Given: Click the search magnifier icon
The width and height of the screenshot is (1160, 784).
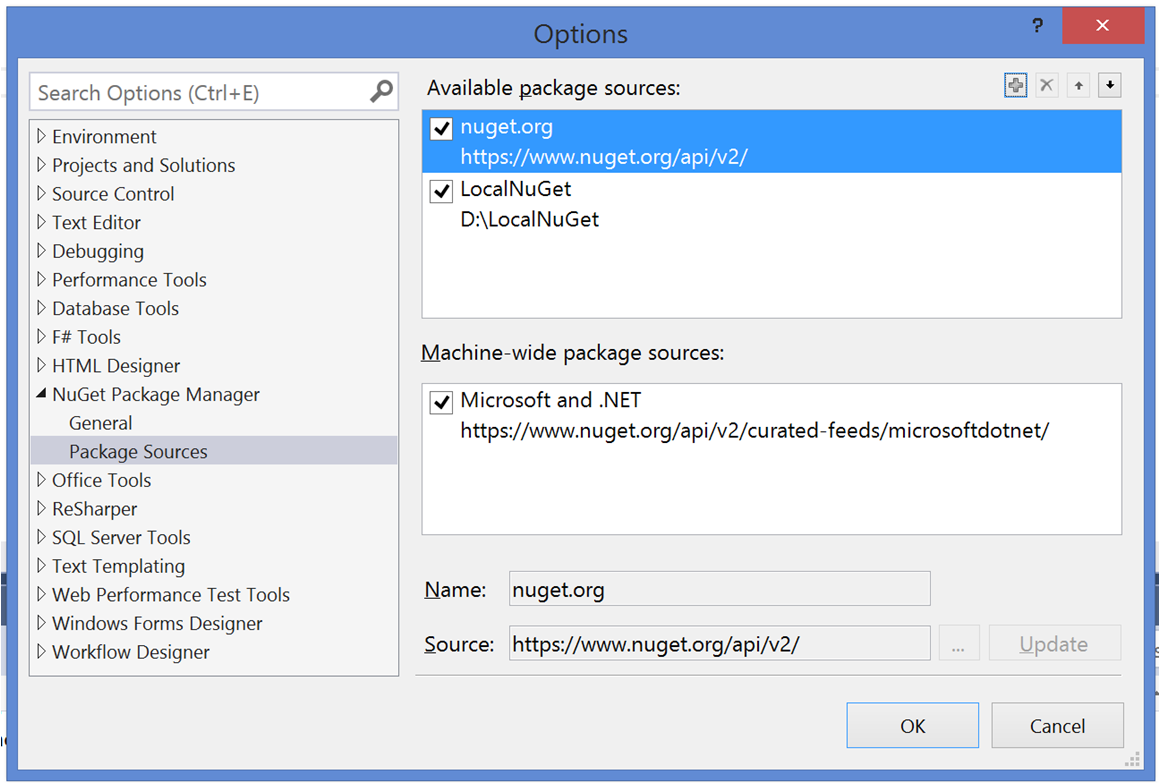Looking at the screenshot, I should 381,93.
